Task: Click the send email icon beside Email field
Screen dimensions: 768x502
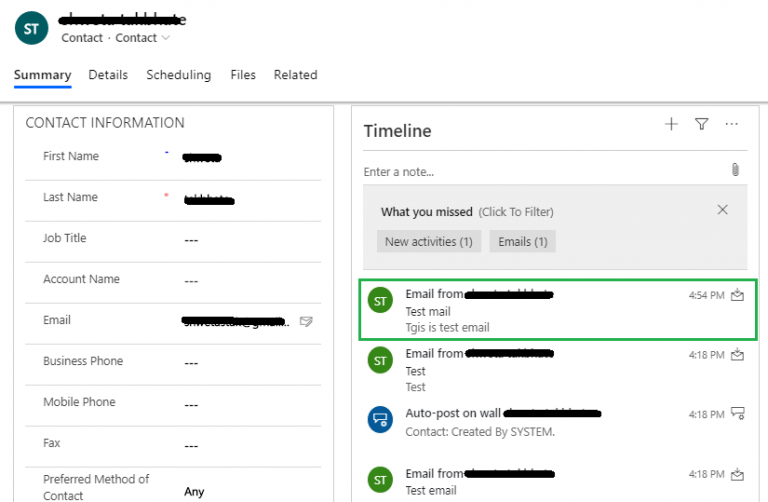Action: [x=307, y=321]
